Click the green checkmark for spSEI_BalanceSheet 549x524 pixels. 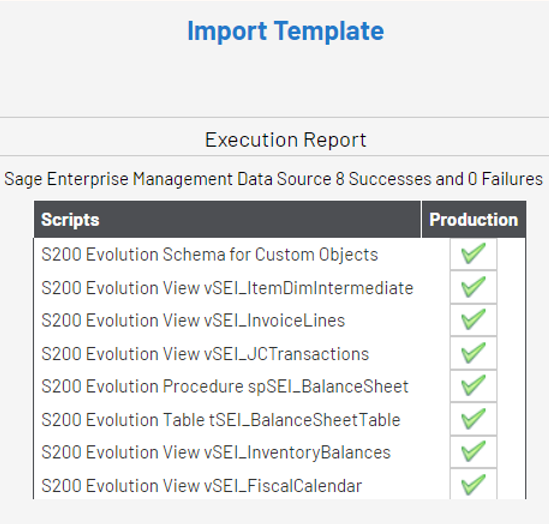tap(473, 386)
